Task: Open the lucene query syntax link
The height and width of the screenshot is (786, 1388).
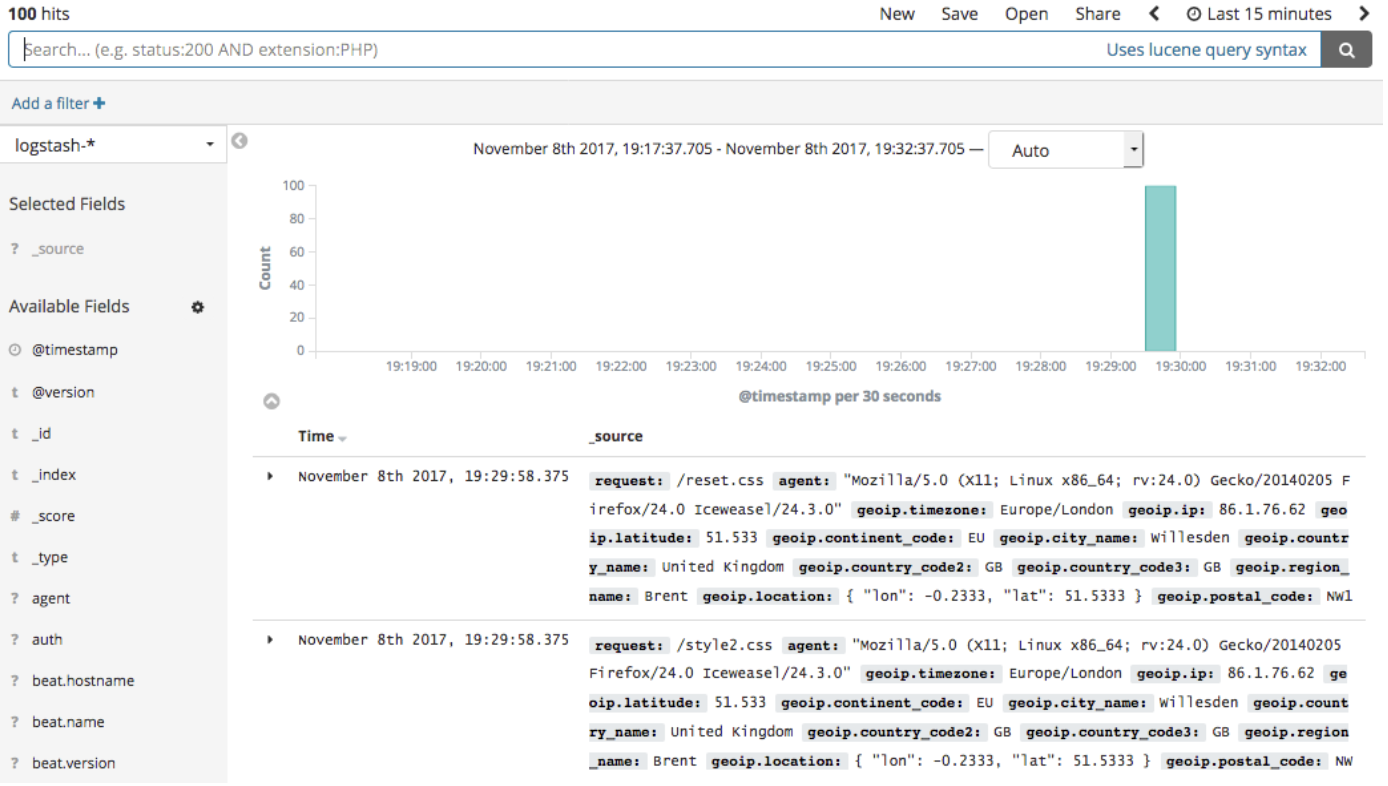Action: point(1208,48)
